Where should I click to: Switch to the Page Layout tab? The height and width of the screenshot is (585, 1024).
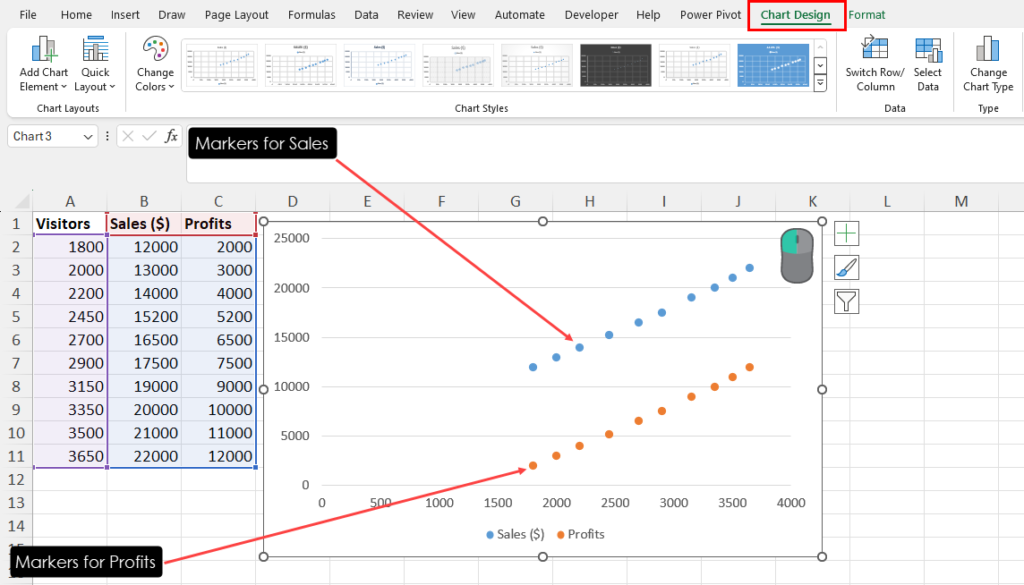click(x=236, y=14)
